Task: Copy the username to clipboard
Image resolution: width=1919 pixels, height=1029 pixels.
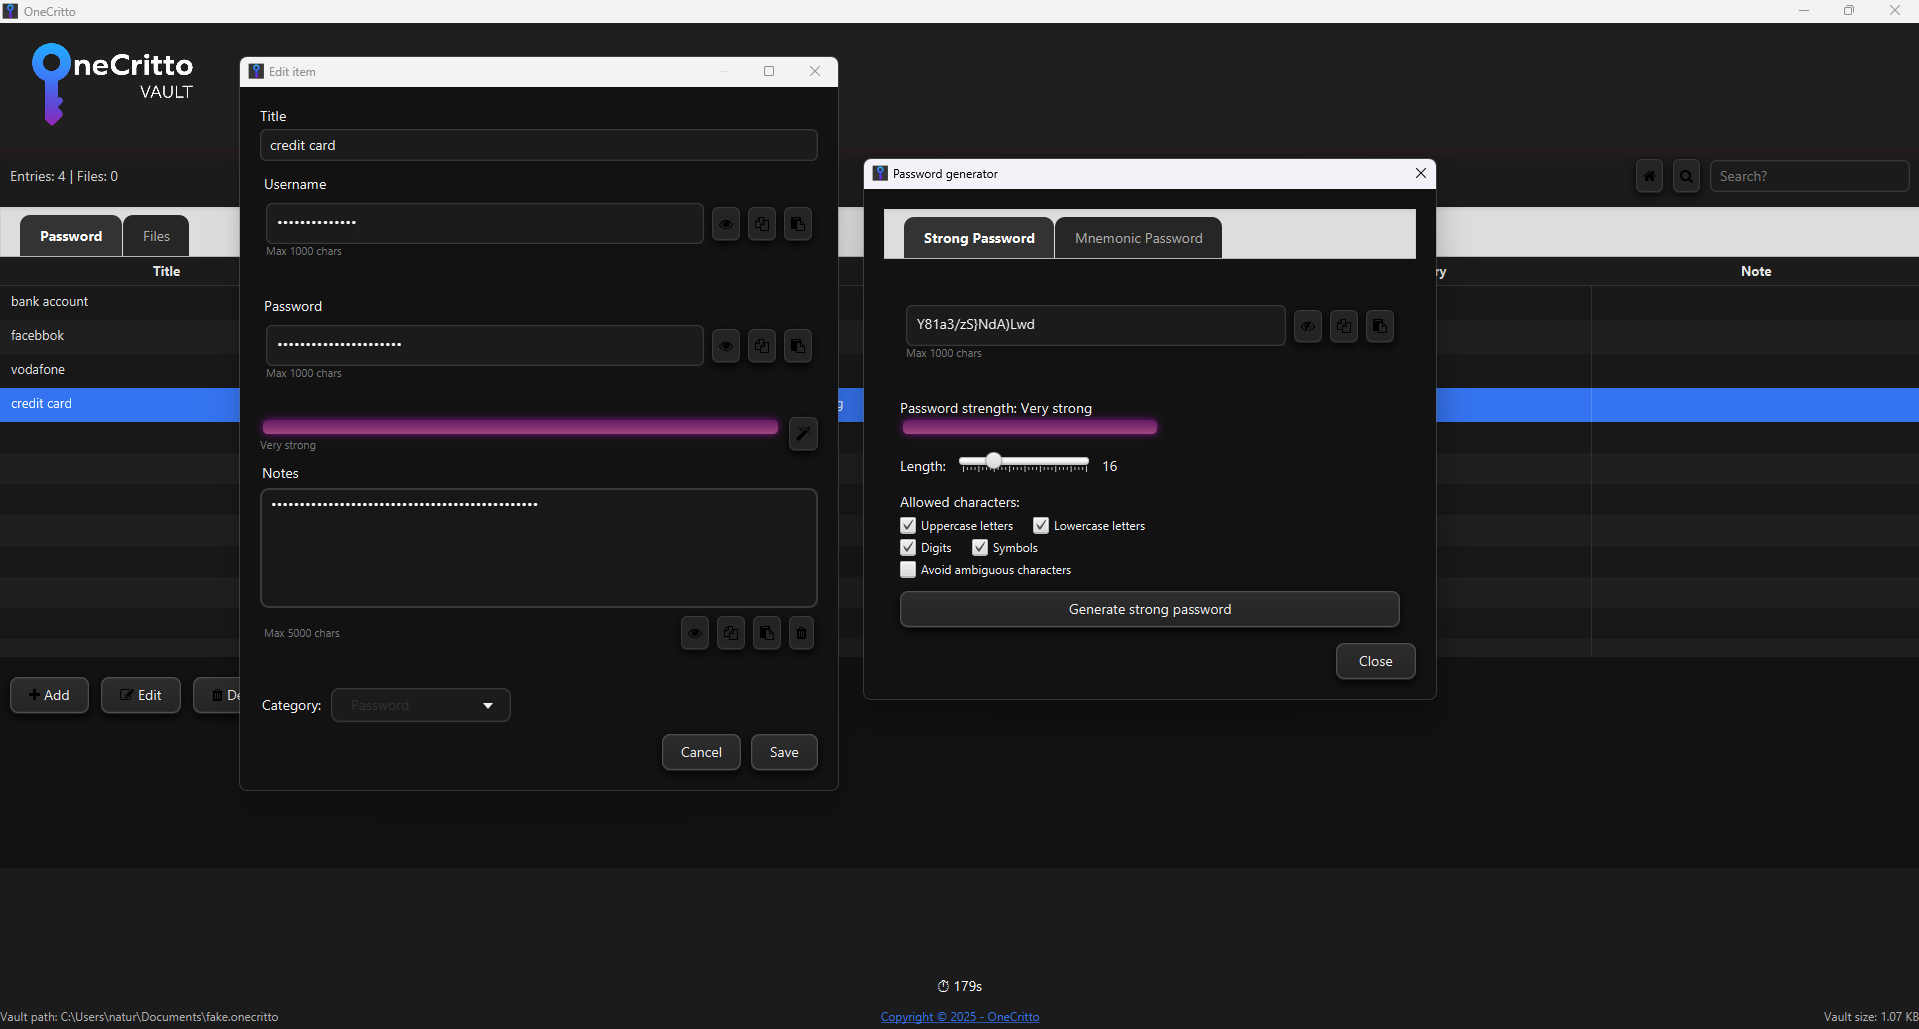Action: 761,224
